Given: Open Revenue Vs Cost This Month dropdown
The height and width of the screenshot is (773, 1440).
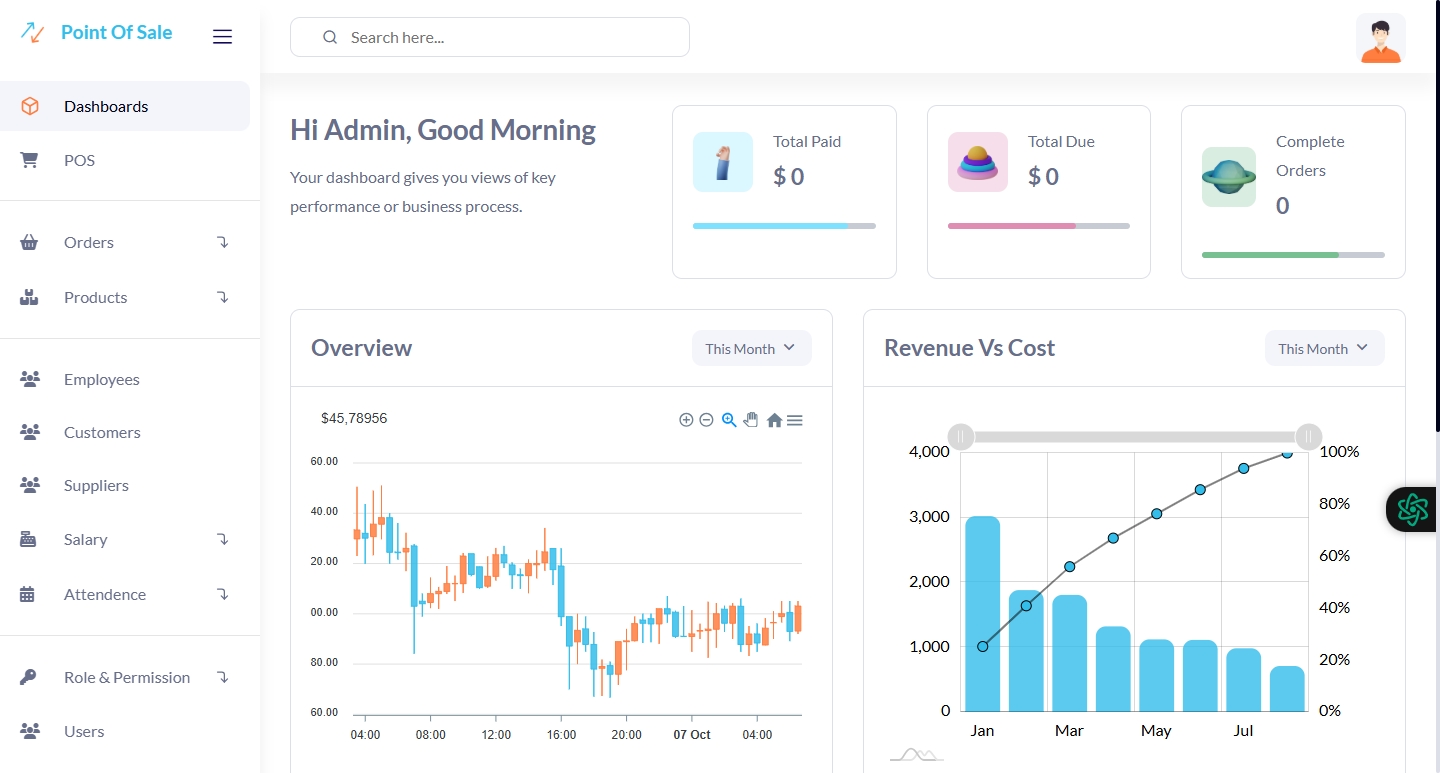Looking at the screenshot, I should (x=1324, y=348).
